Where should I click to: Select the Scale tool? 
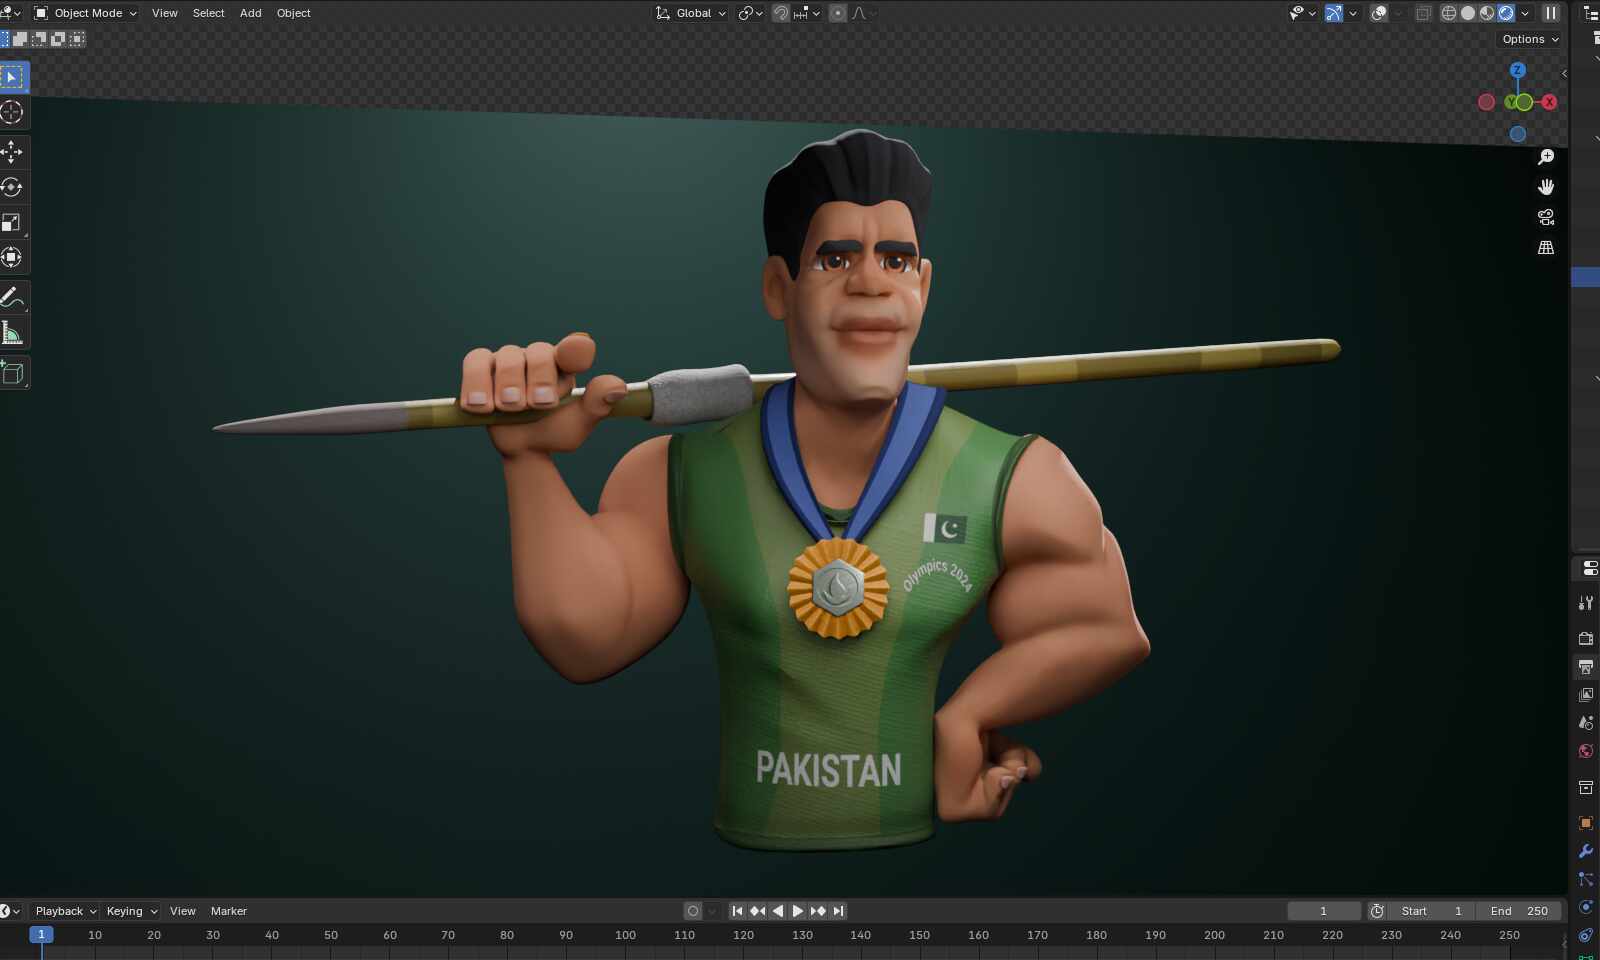(12, 222)
